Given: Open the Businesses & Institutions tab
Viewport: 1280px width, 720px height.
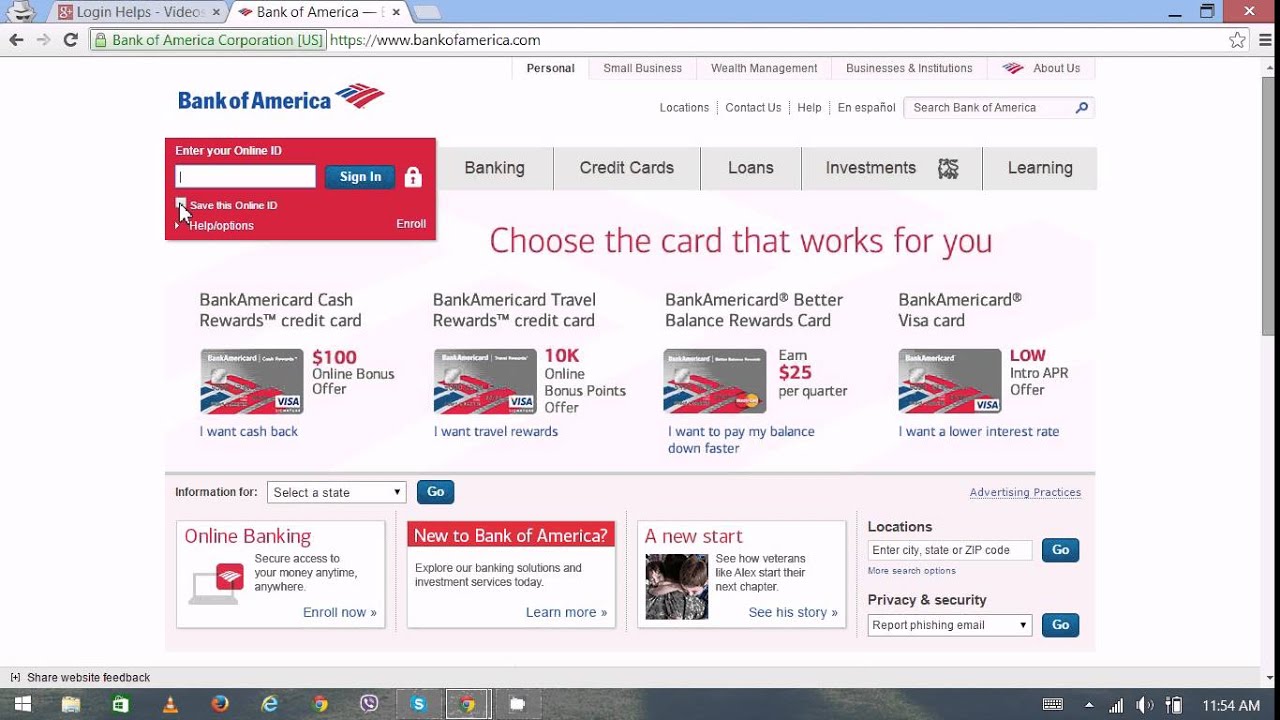Looking at the screenshot, I should point(909,69).
